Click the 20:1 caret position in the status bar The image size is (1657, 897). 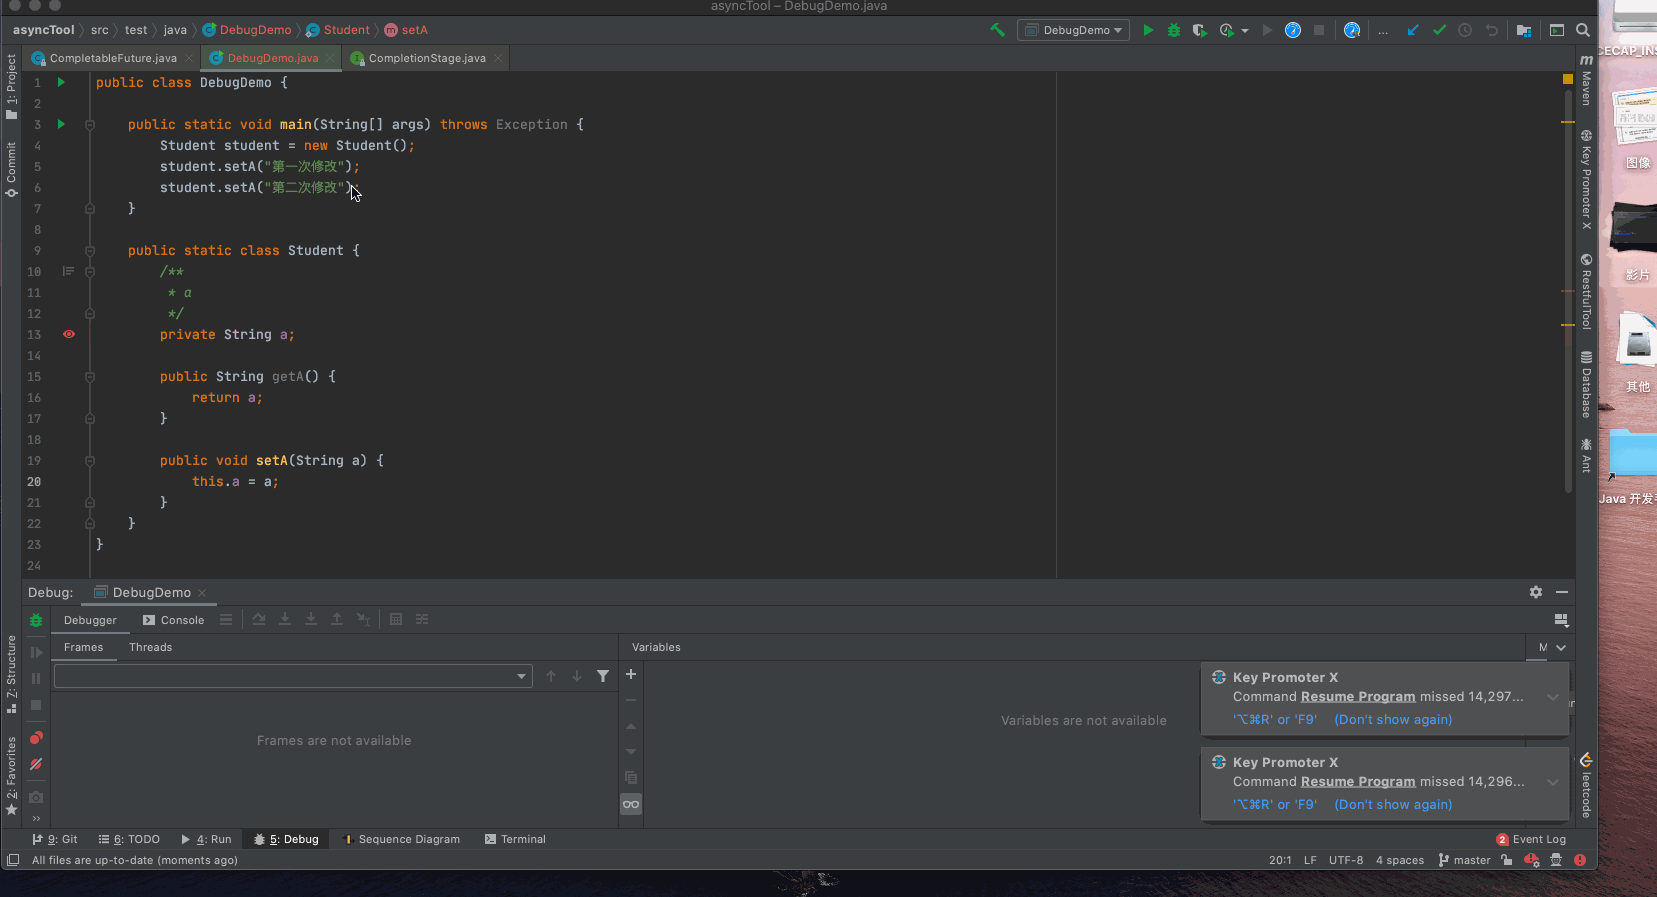[1280, 860]
